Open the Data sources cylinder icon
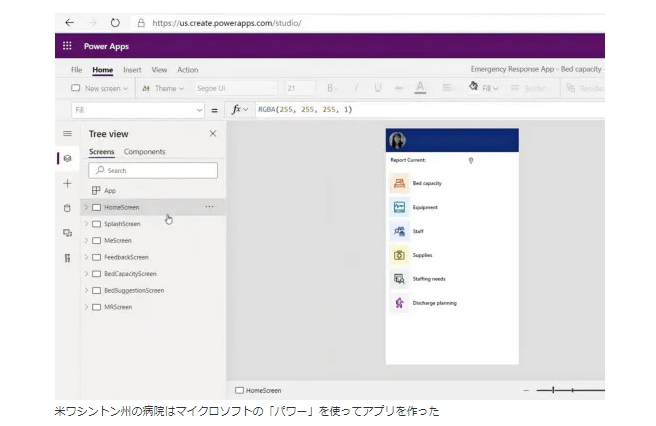Image resolution: width=656 pixels, height=426 pixels. 67,208
